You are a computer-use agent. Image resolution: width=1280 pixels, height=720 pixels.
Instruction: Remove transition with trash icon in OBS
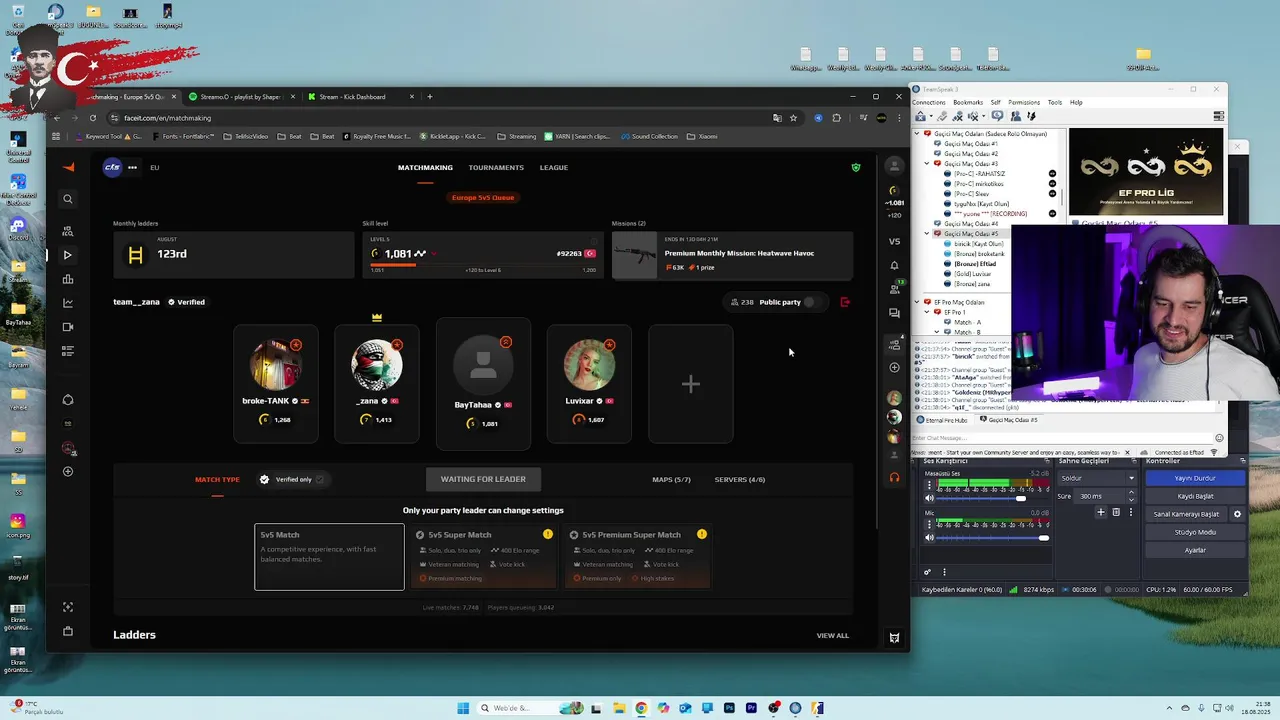[1116, 512]
